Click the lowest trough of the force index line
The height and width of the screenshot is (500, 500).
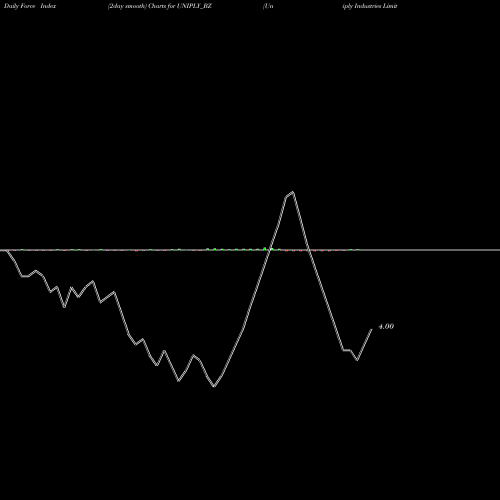[x=214, y=386]
